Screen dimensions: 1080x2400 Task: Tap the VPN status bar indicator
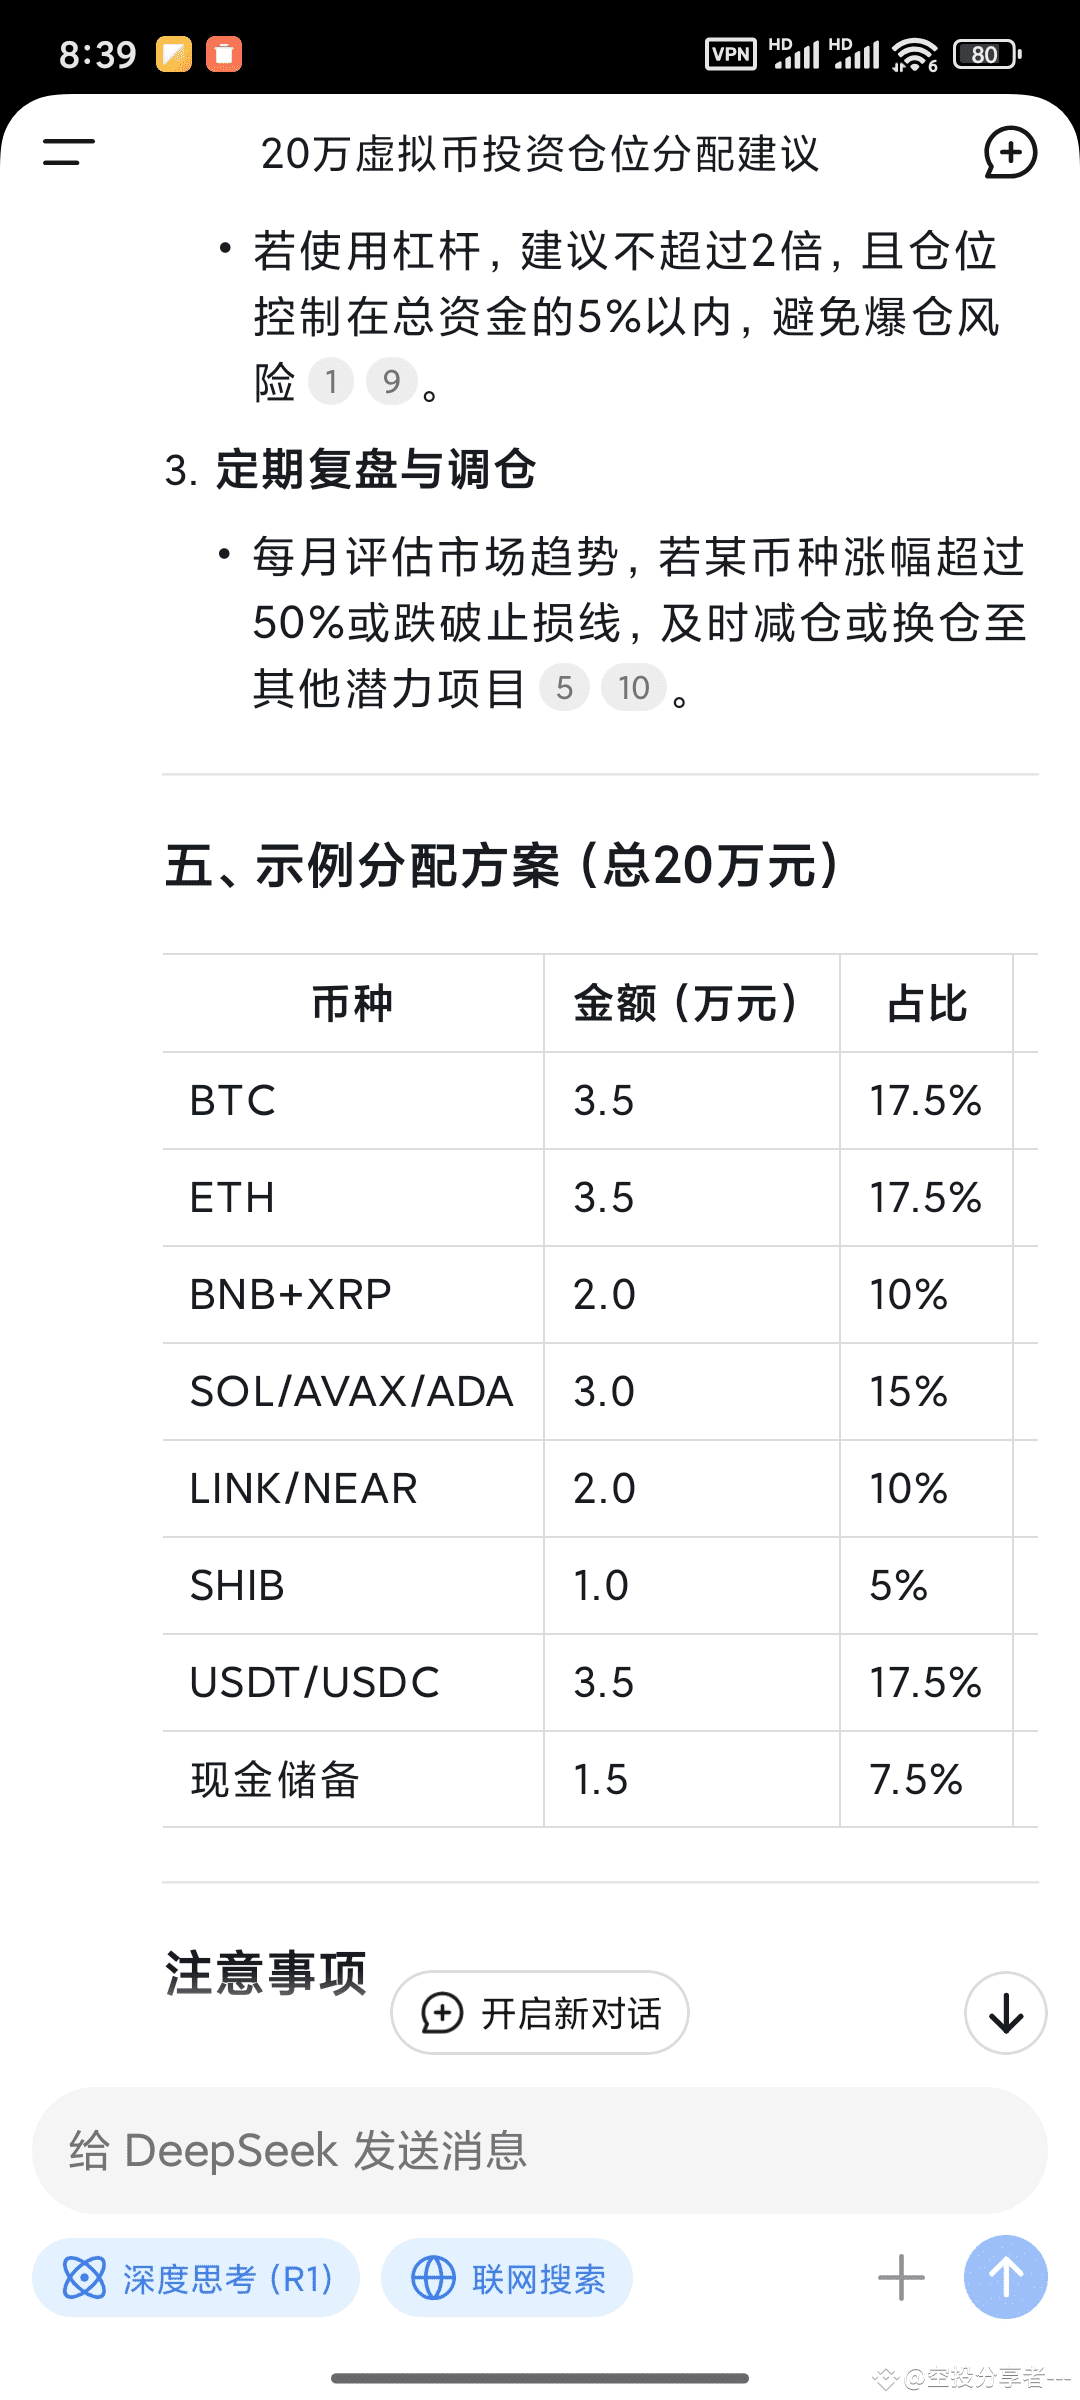731,54
